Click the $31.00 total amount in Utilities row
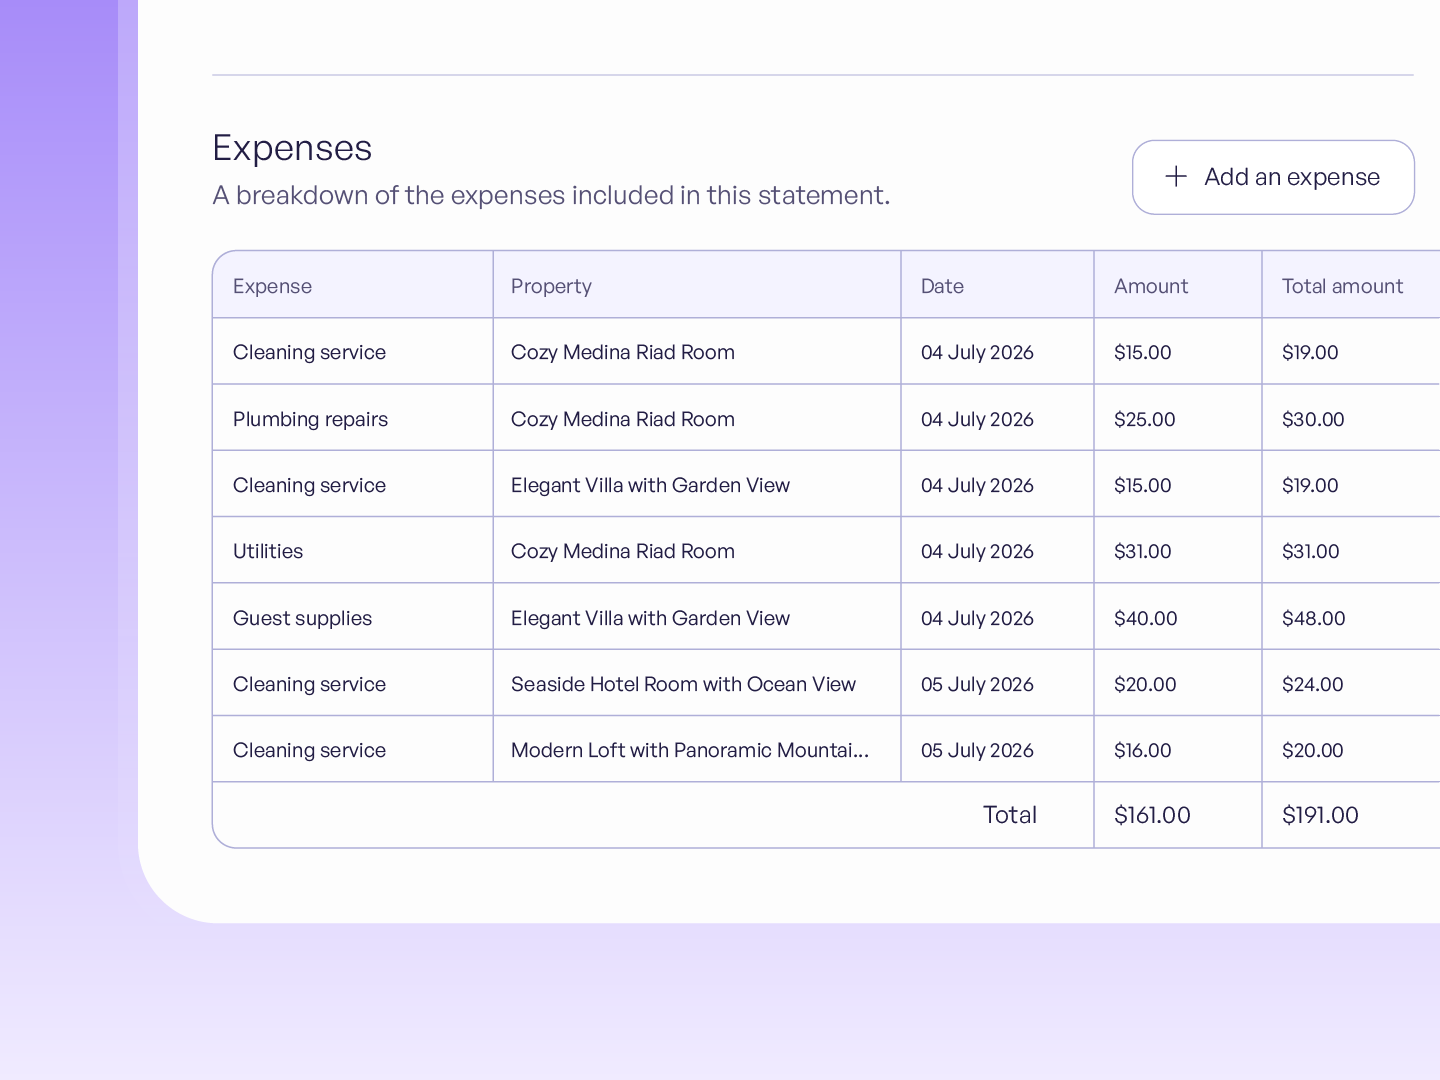 pyautogui.click(x=1310, y=551)
